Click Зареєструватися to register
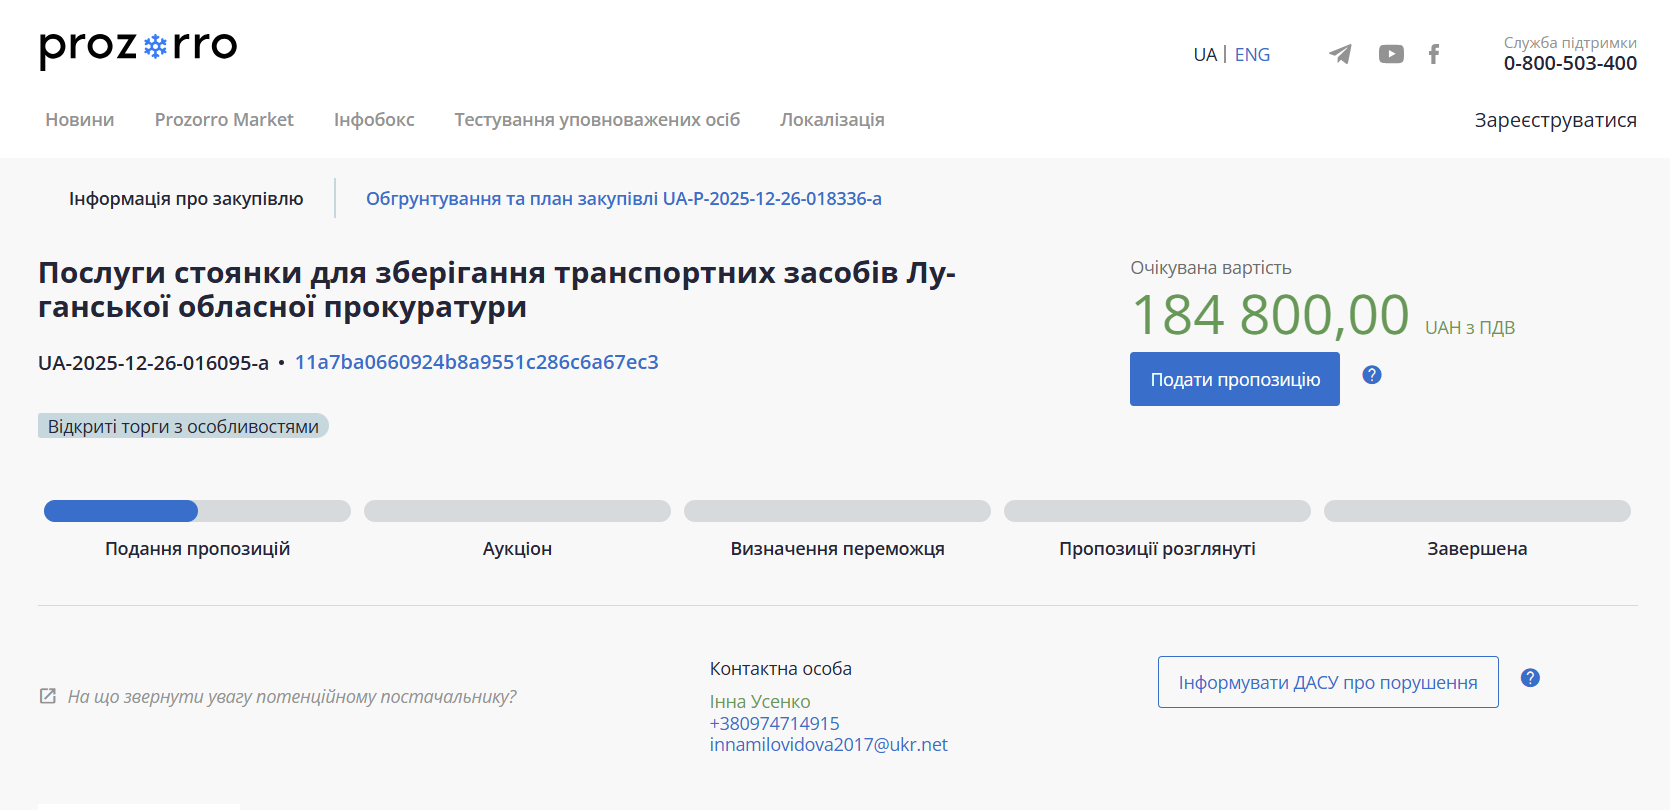 coord(1555,120)
